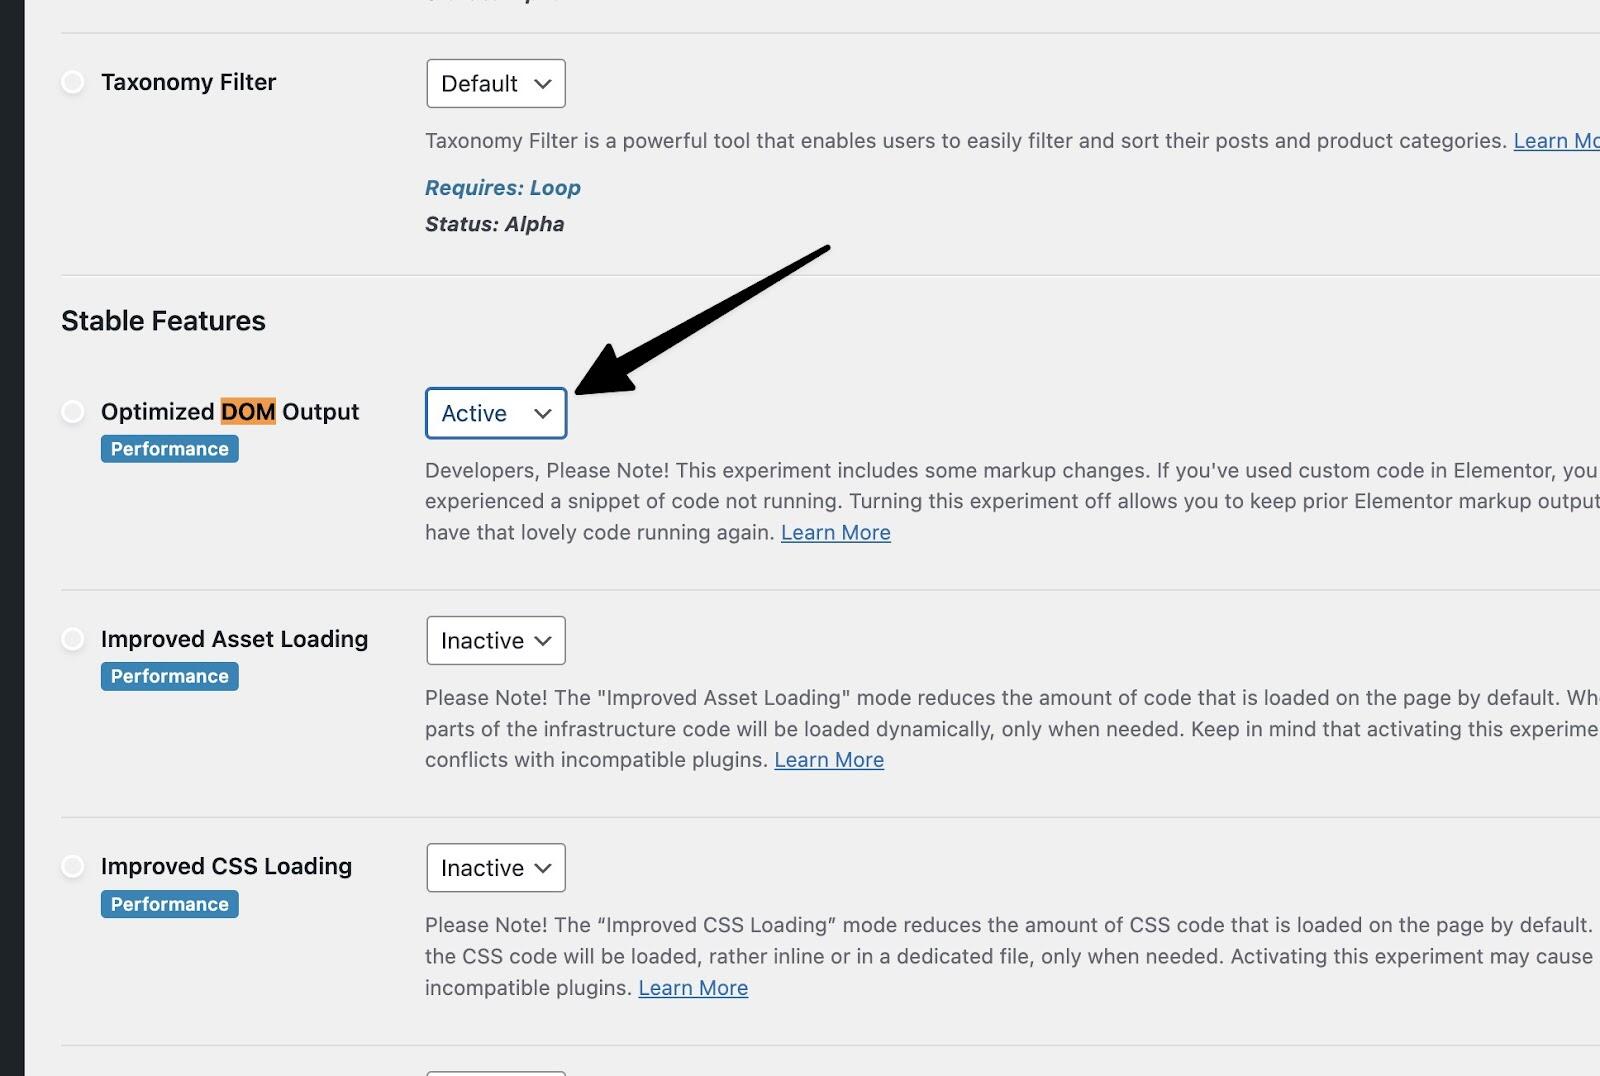Open the Requires: Loop link

(x=503, y=188)
